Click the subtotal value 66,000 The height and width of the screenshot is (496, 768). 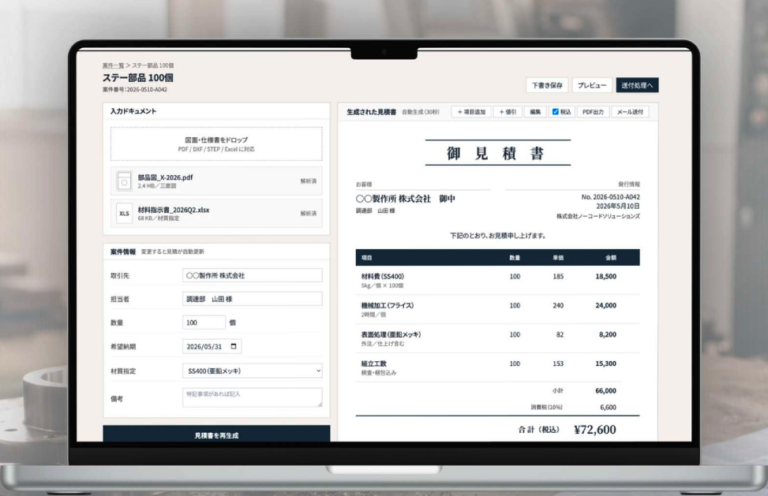tap(606, 391)
